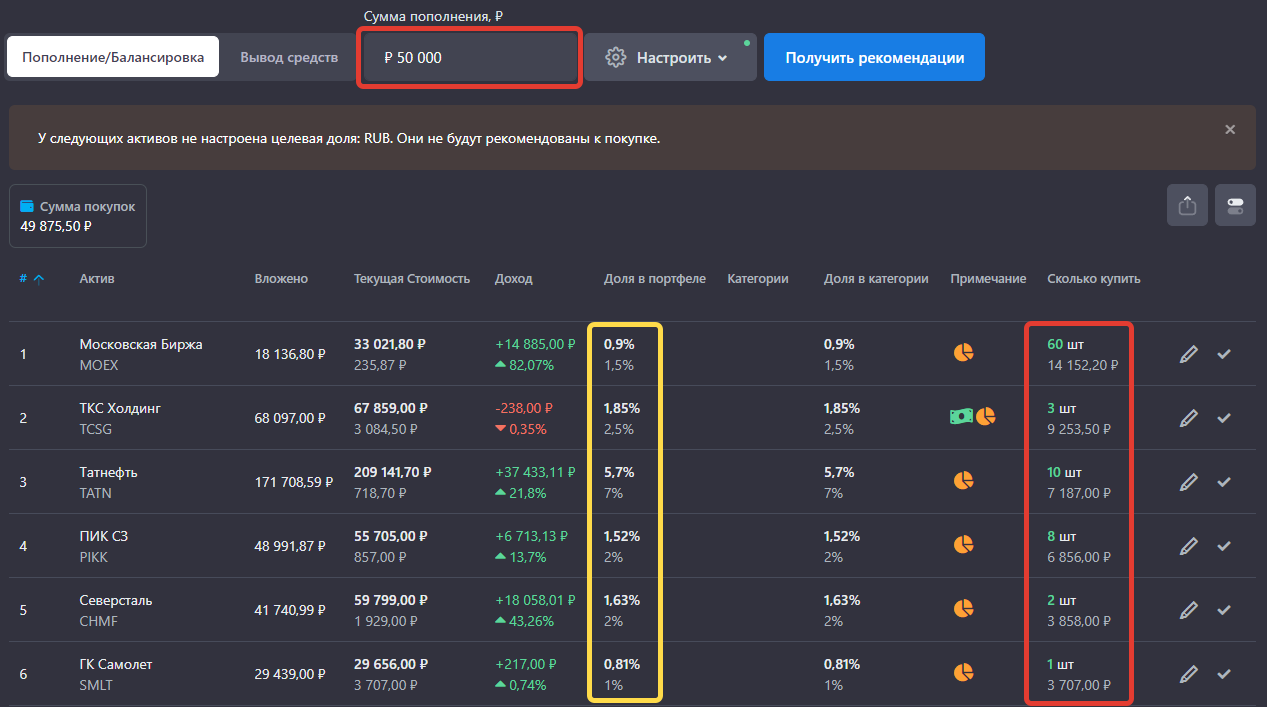
Task: Click the pencil edit icon for Татнефть
Action: [1188, 482]
